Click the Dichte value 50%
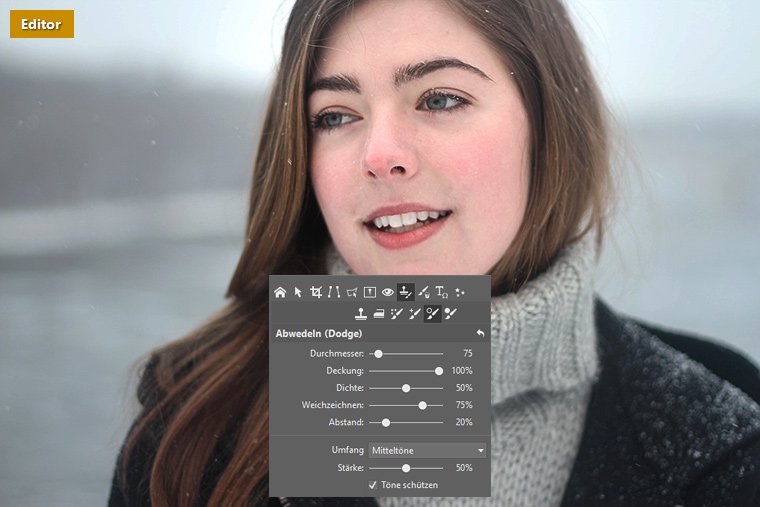The height and width of the screenshot is (507, 760). point(464,388)
